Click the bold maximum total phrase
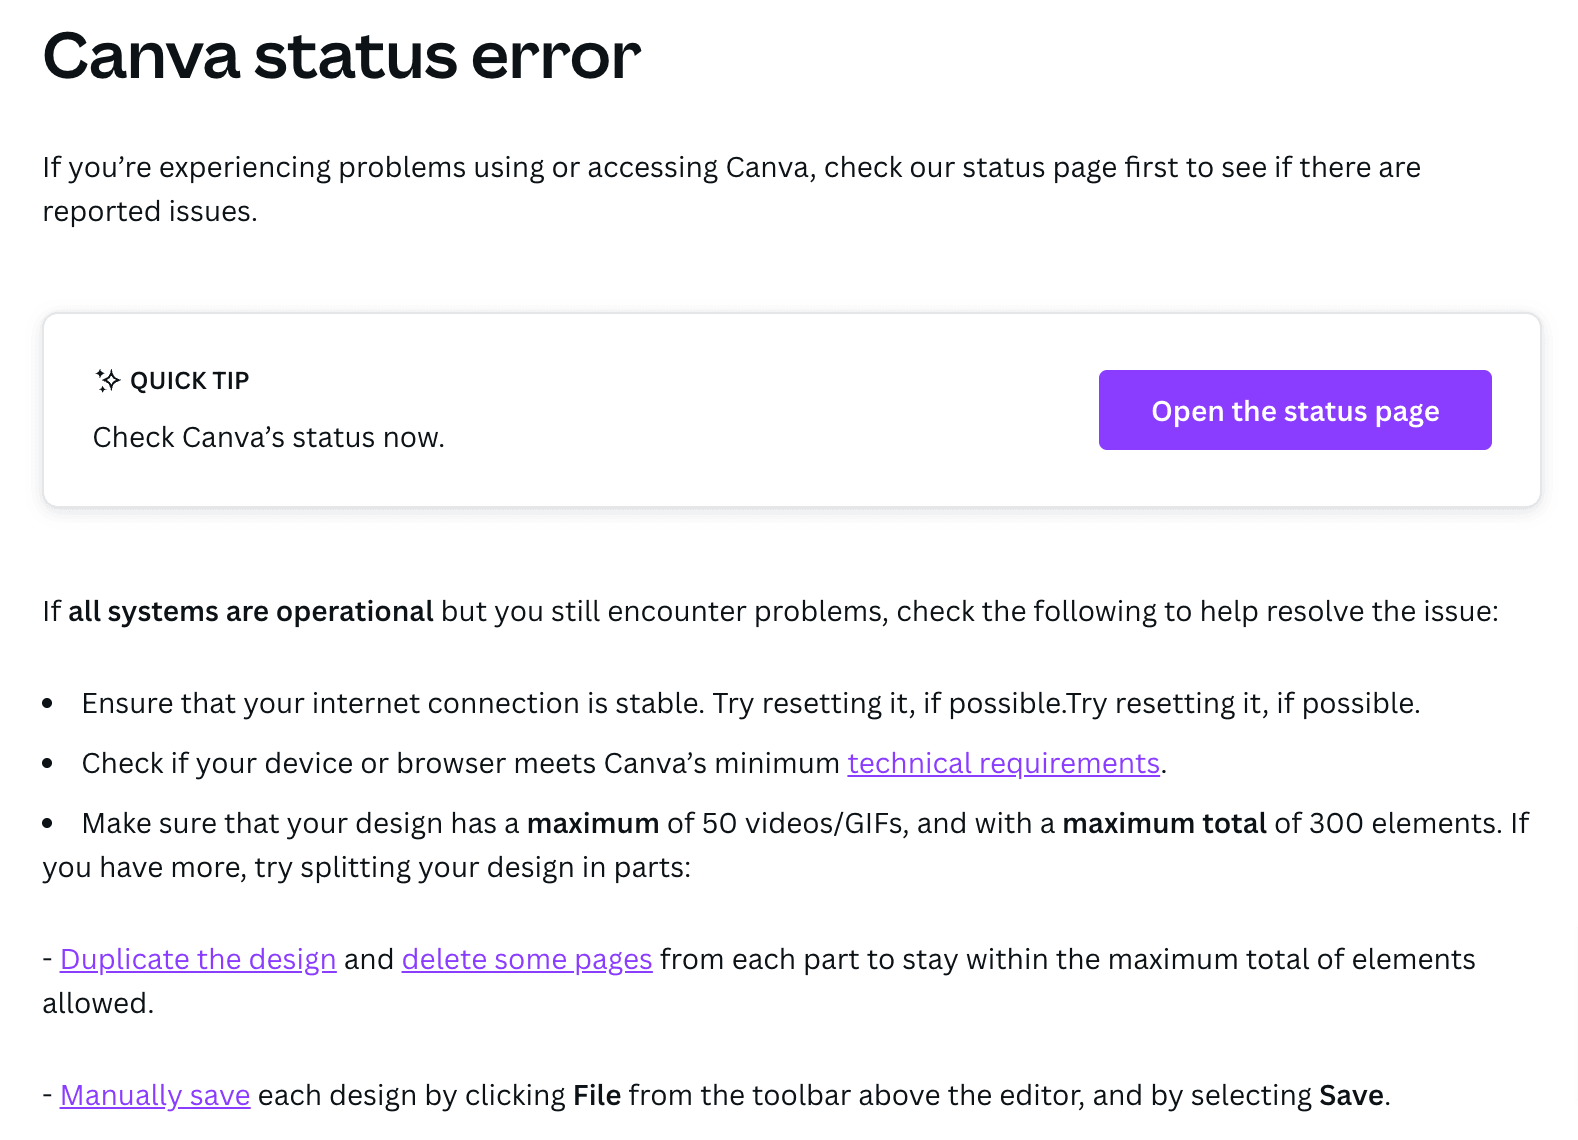Screen dimensions: 1578x1140 pyautogui.click(x=1164, y=823)
